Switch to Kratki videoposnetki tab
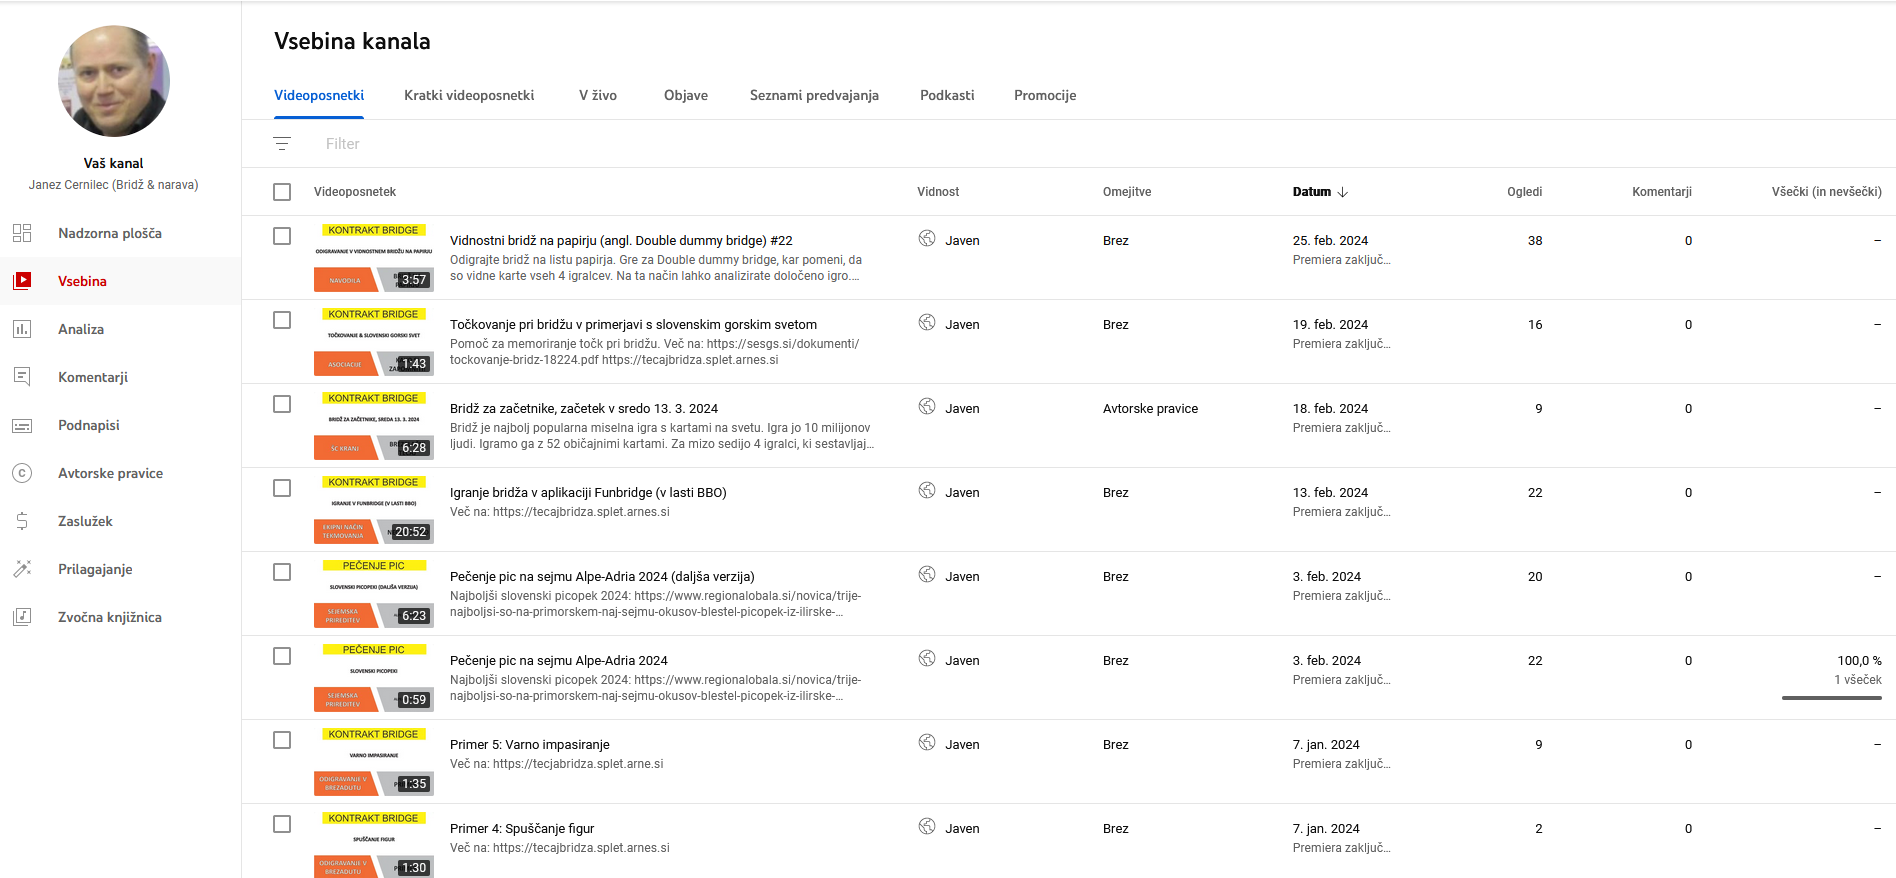This screenshot has height=878, width=1896. pos(469,95)
